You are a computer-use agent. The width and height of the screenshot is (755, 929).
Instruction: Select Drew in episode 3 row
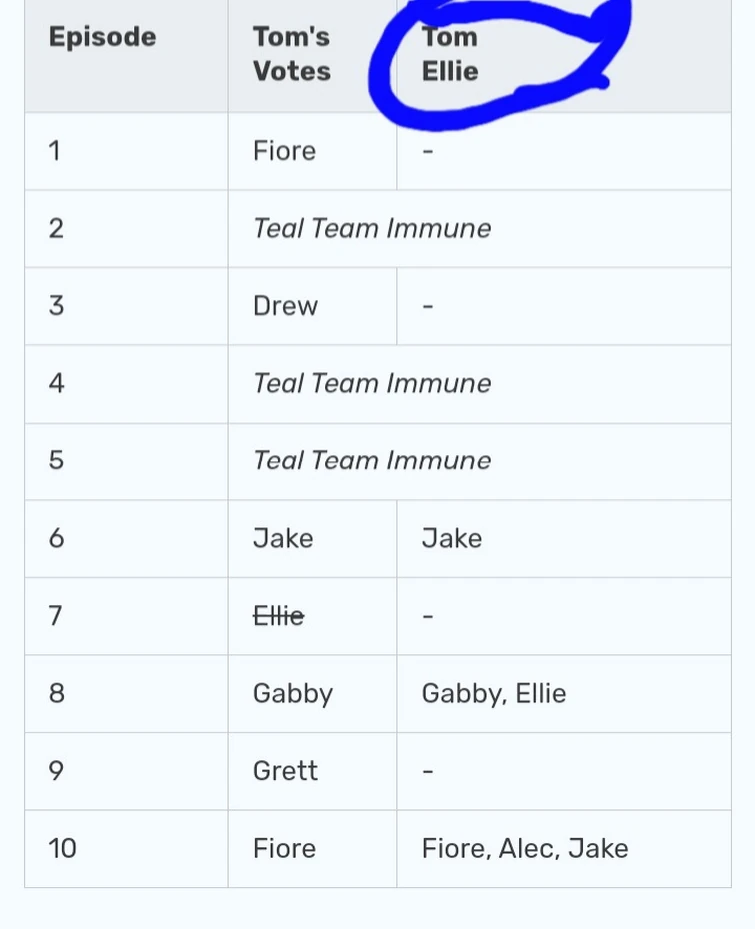[x=286, y=306]
